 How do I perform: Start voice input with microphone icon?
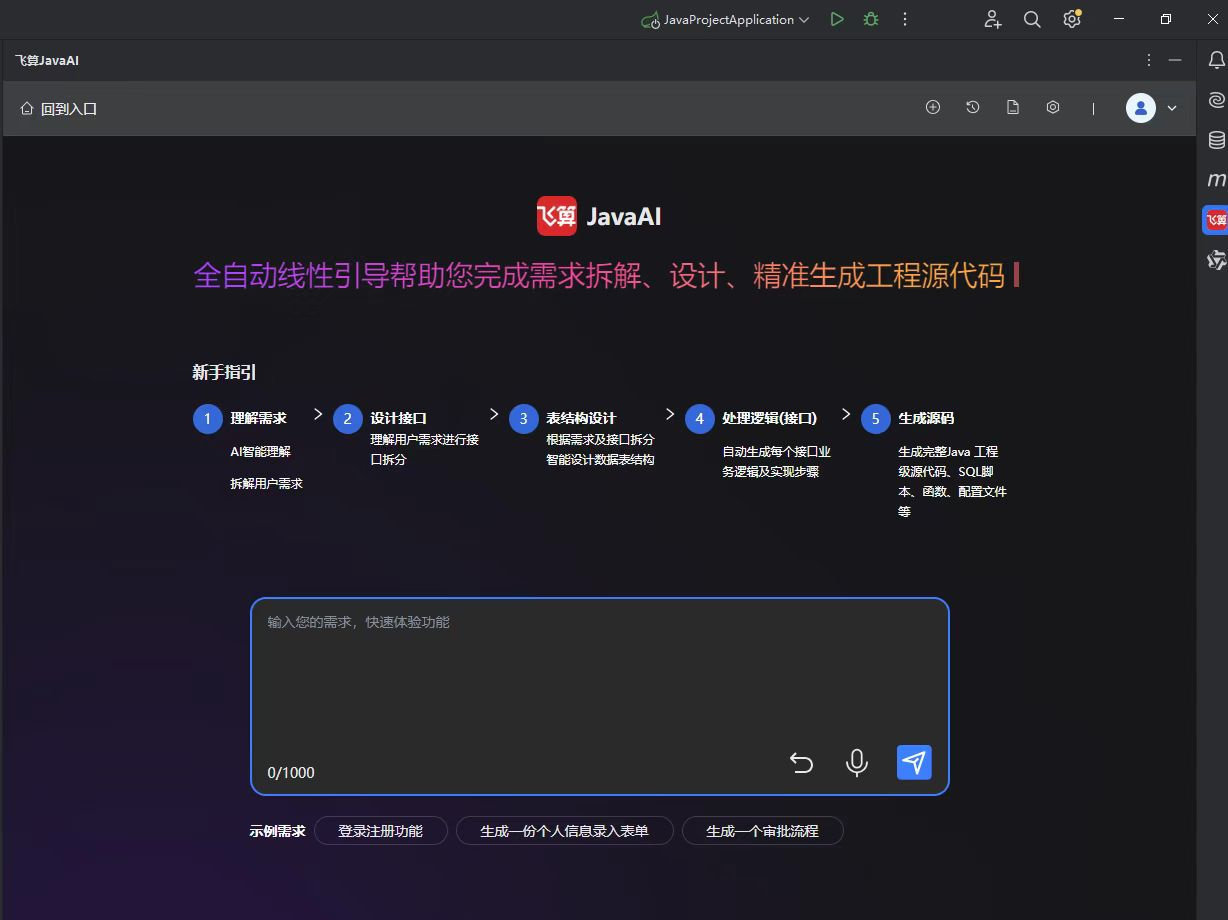(x=857, y=763)
